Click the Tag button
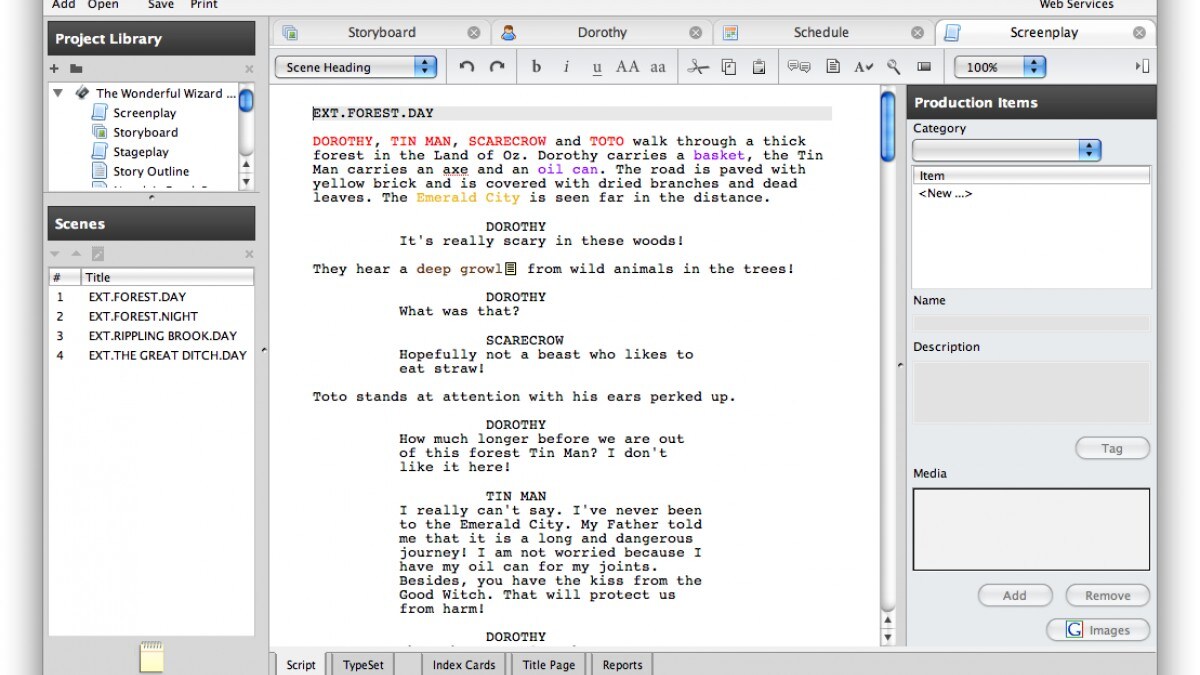The image size is (1200, 675). [x=1112, y=447]
